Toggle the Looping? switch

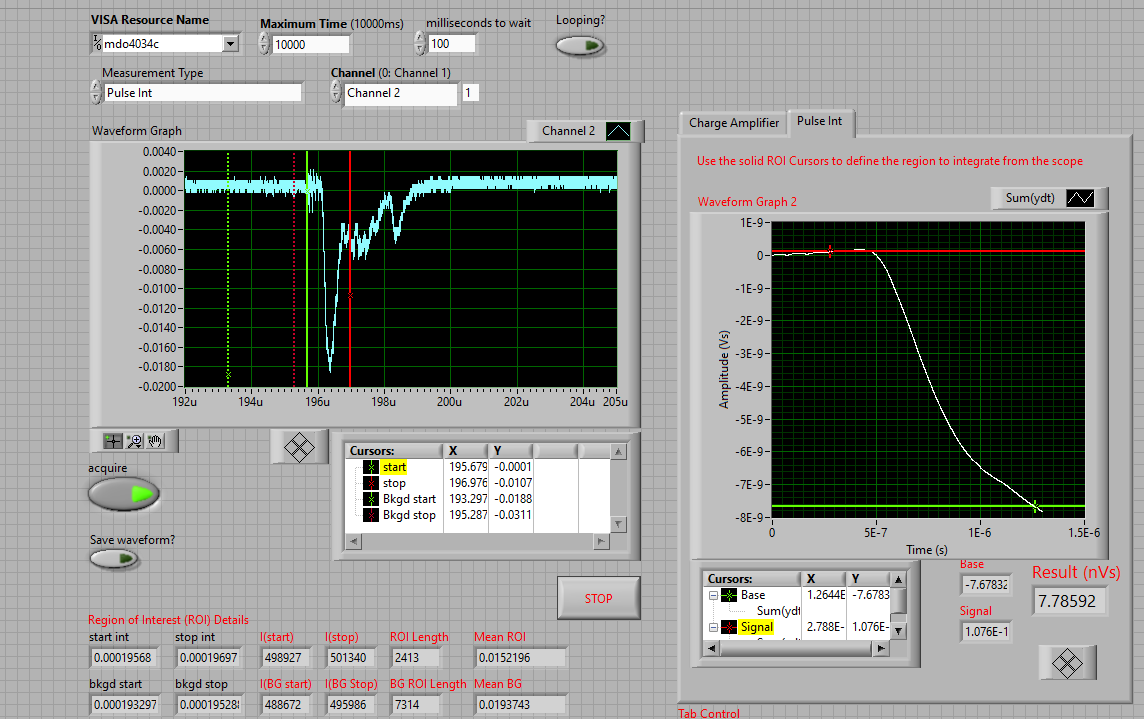click(580, 46)
